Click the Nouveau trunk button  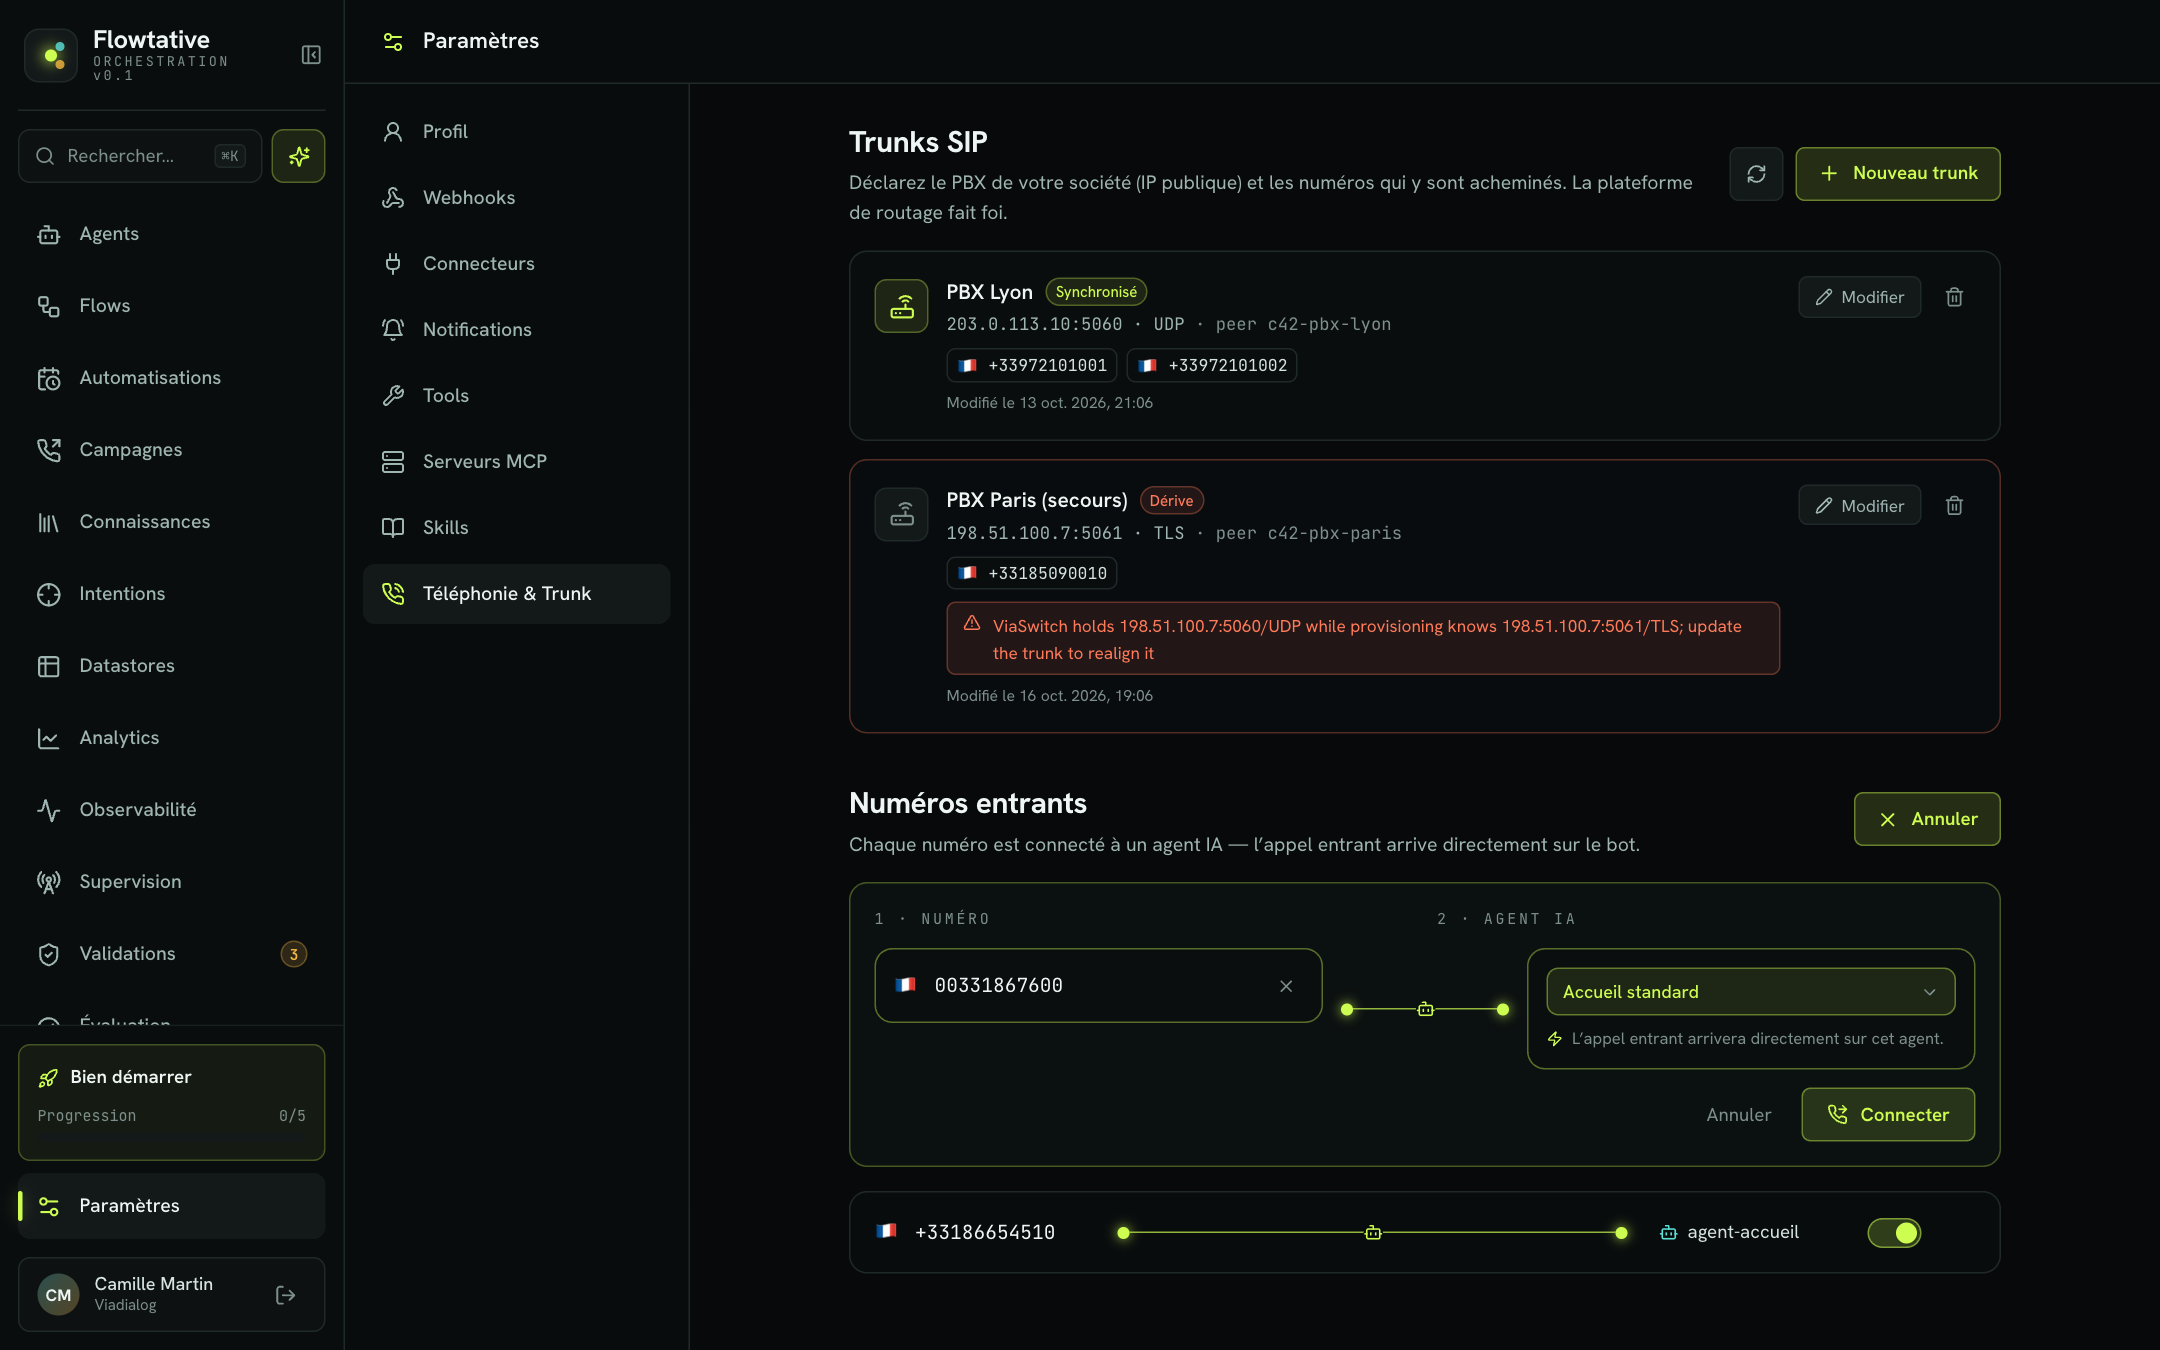[1897, 174]
